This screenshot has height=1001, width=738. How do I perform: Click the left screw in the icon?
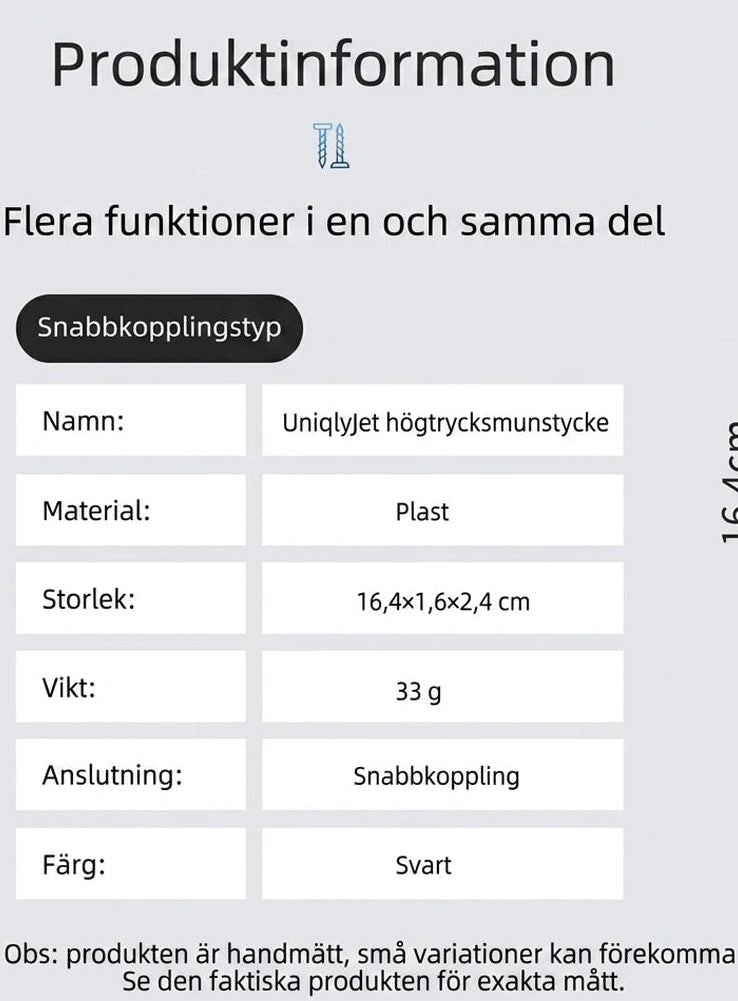(x=322, y=146)
